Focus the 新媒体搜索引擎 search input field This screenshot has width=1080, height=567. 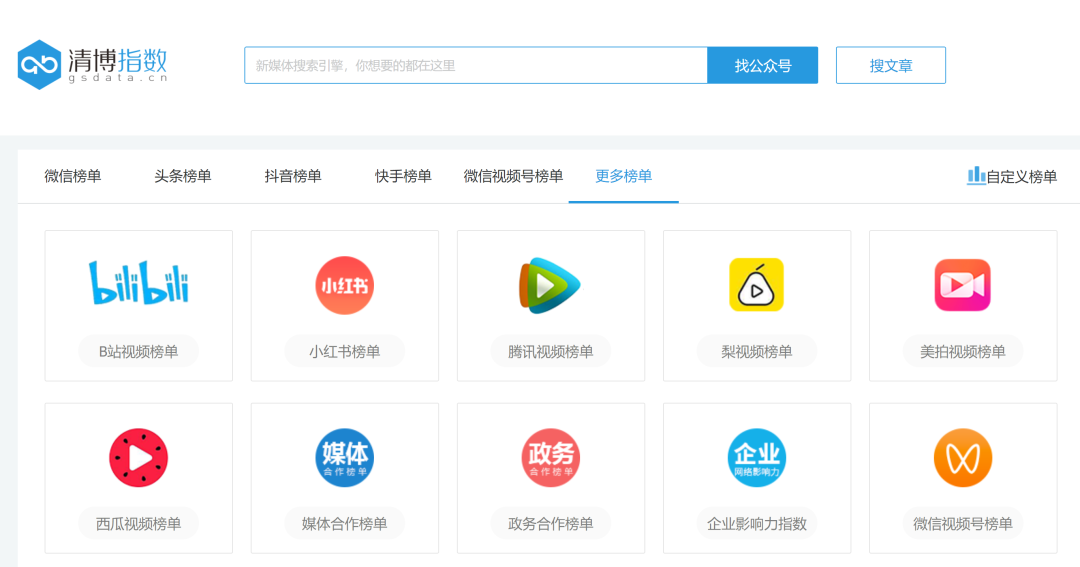click(476, 65)
